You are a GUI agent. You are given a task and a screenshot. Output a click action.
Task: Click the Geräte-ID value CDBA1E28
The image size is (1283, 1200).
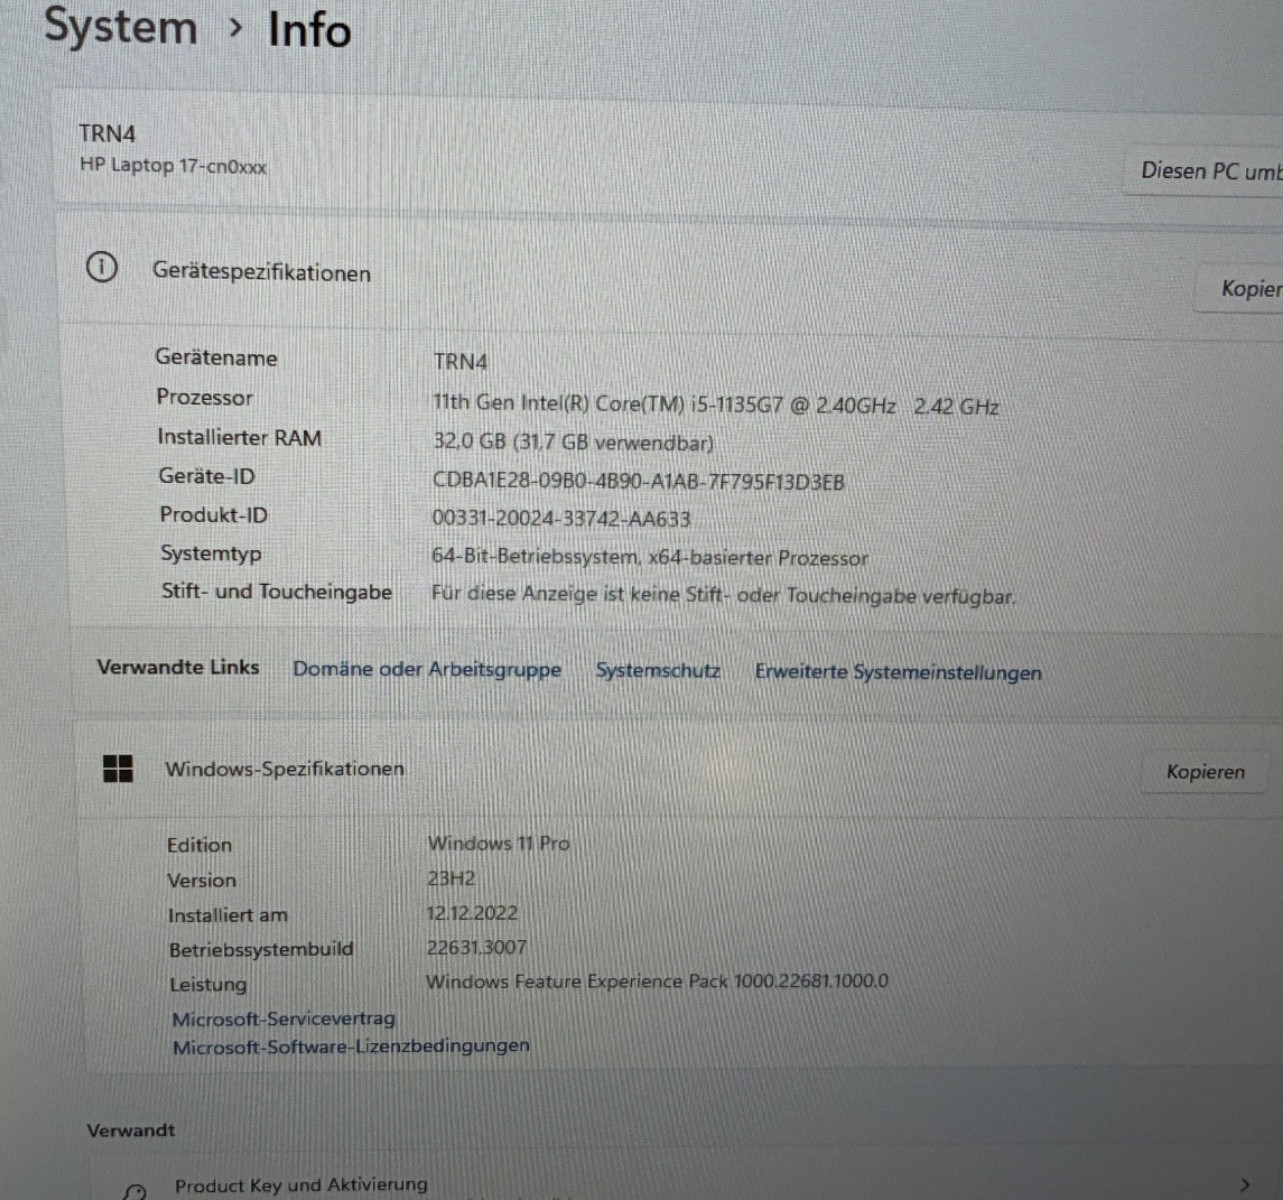638,481
